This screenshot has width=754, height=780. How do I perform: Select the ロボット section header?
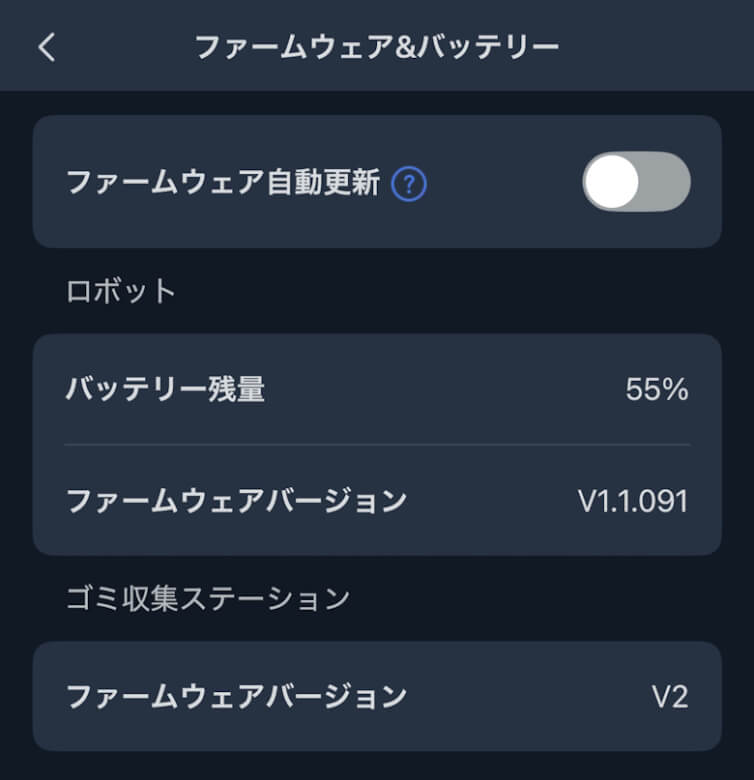tap(121, 291)
